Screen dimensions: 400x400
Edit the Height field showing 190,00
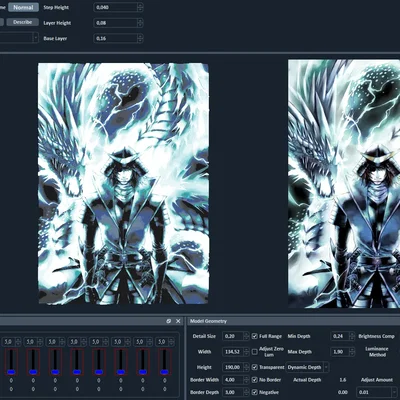233,367
